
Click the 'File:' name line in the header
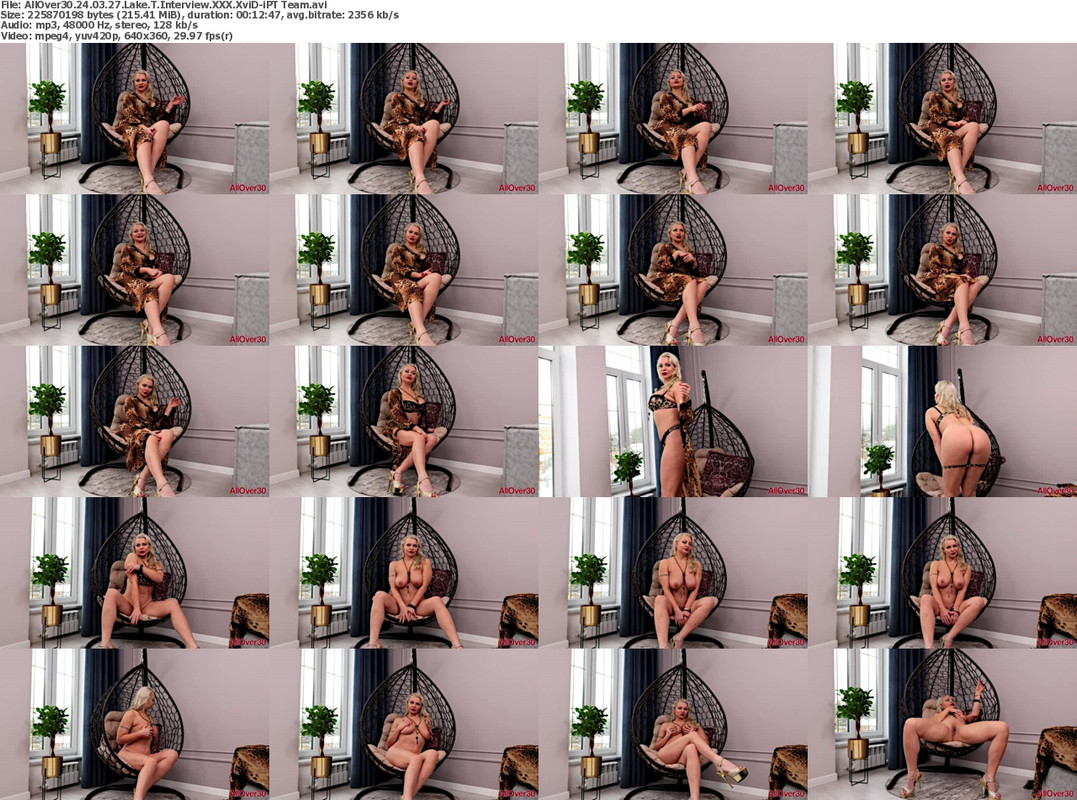point(163,5)
